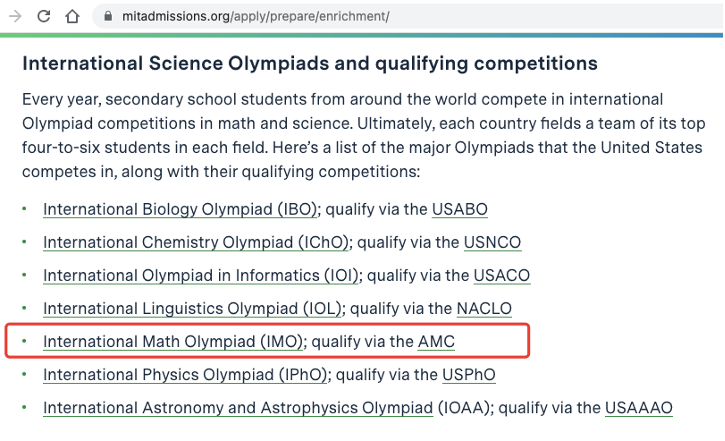Reload the current page
Viewport: 725px width, 441px height.
[x=44, y=17]
